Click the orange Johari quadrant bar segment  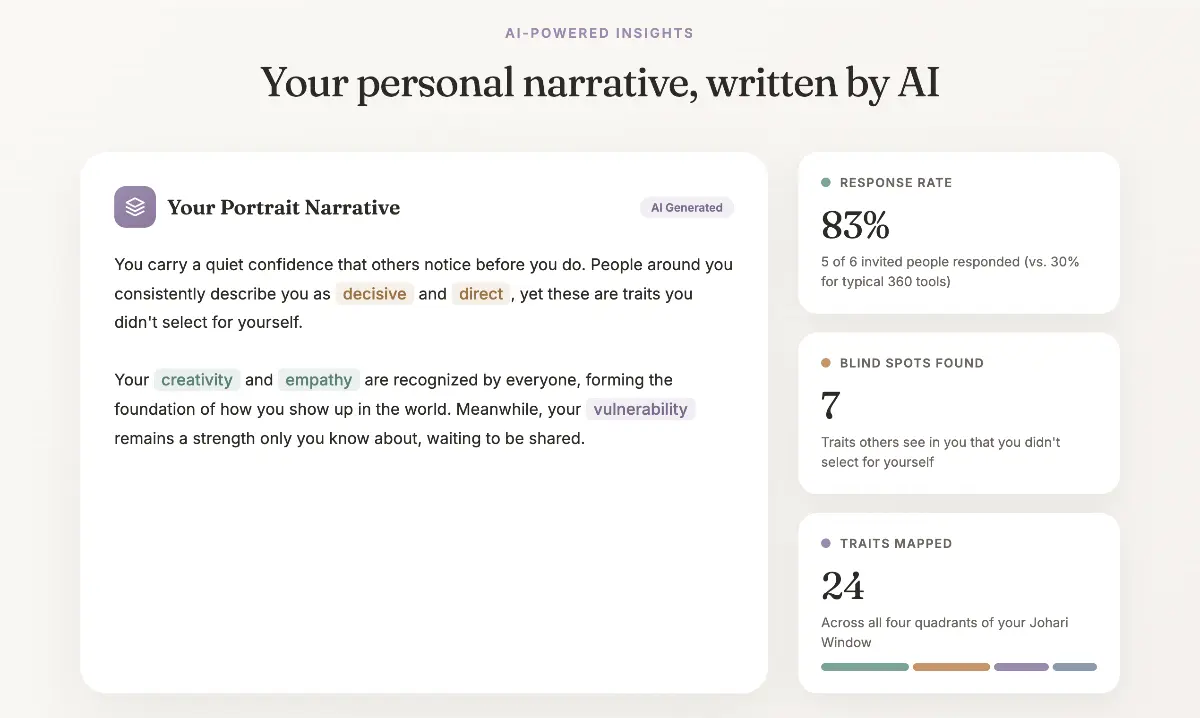tap(951, 667)
